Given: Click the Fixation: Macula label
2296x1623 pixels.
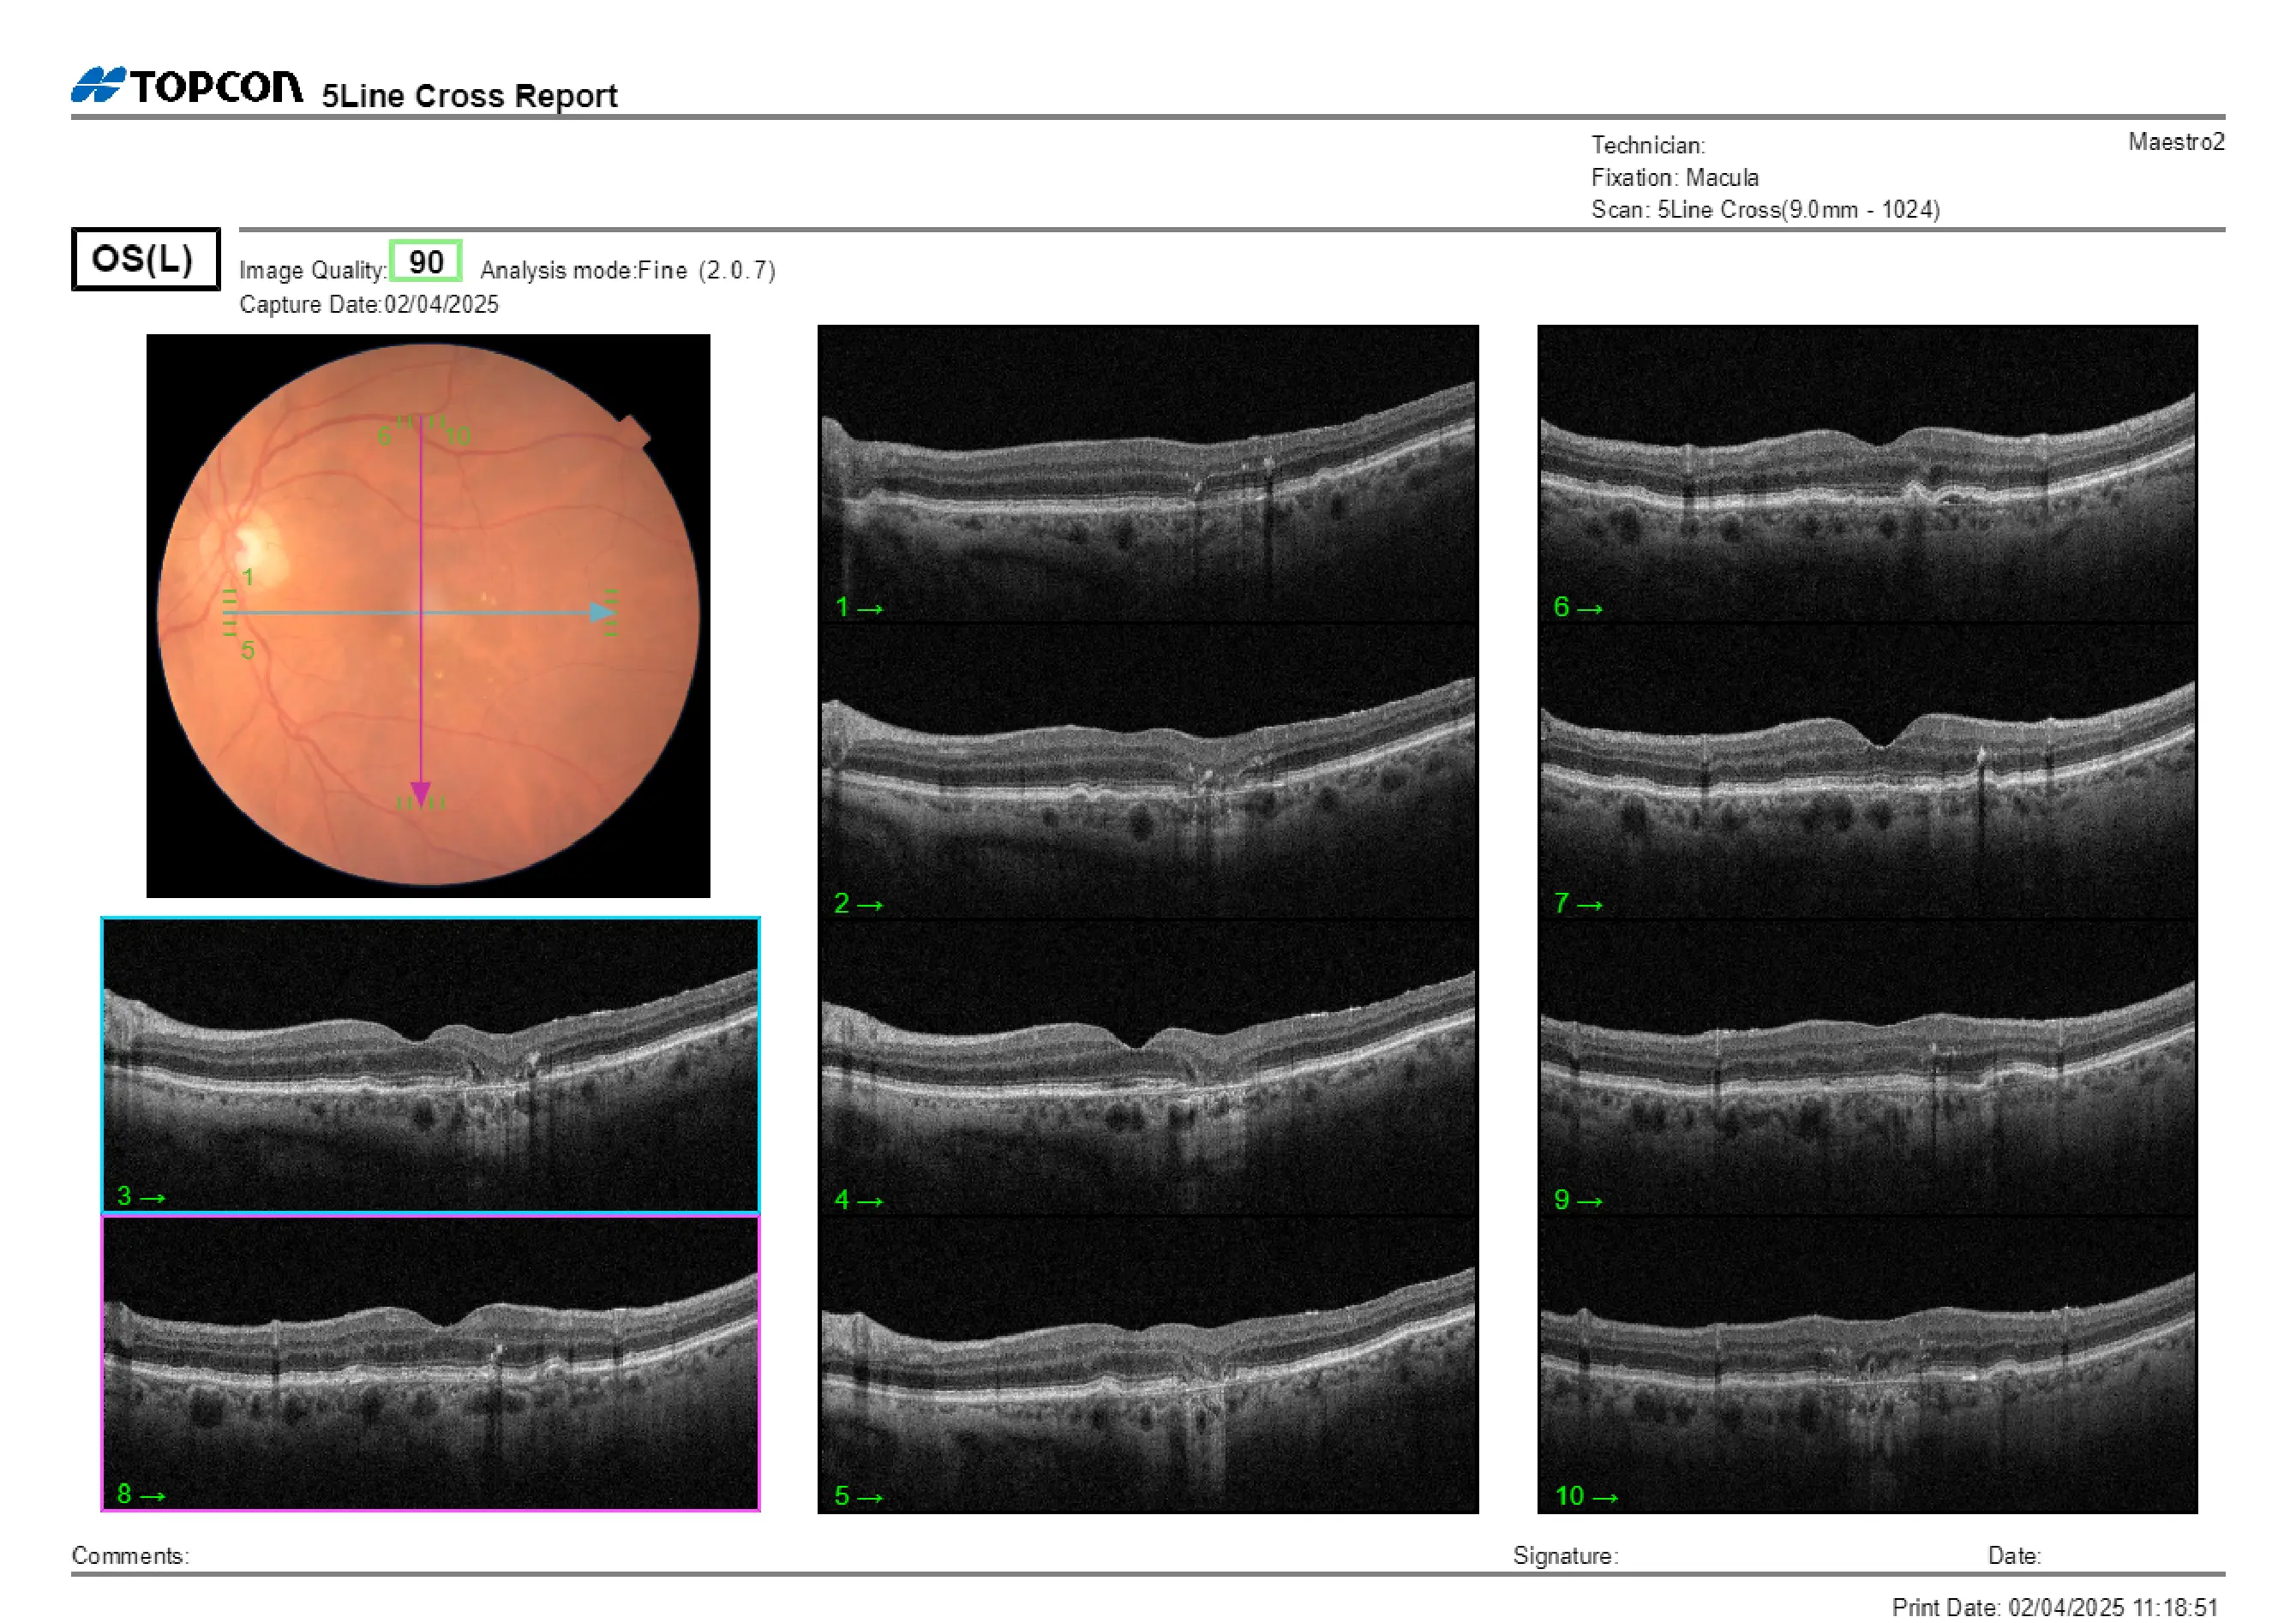Looking at the screenshot, I should coord(1676,177).
